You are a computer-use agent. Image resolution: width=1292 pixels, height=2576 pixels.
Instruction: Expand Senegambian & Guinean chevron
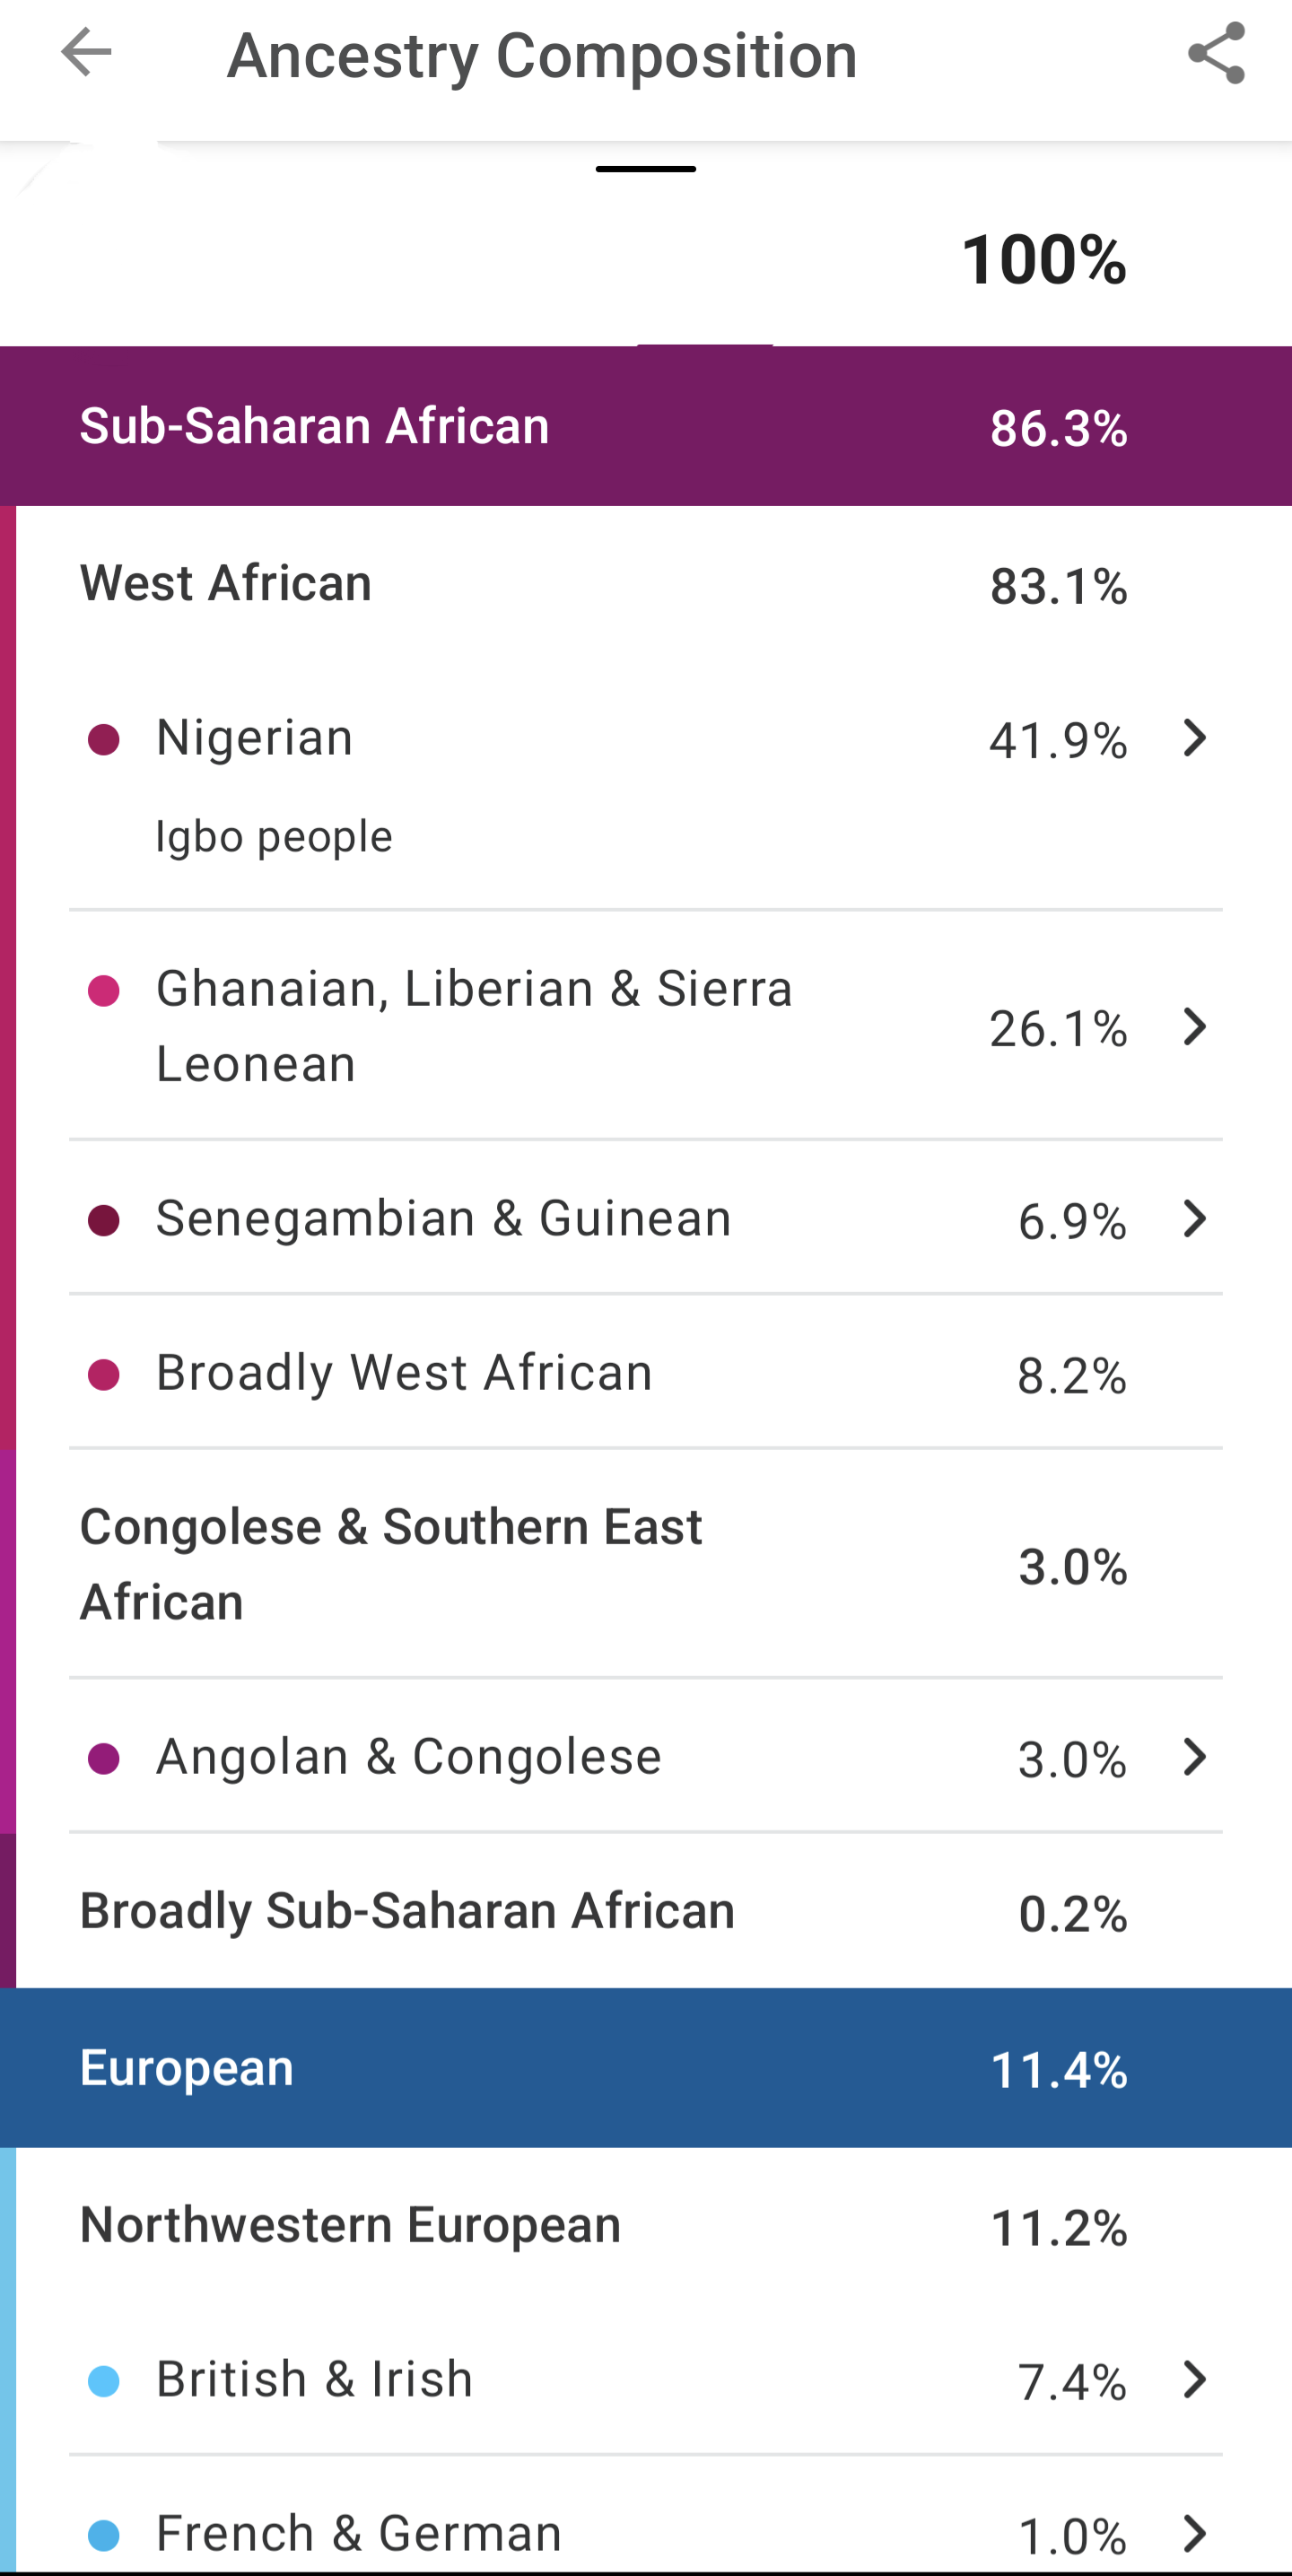[1194, 1219]
